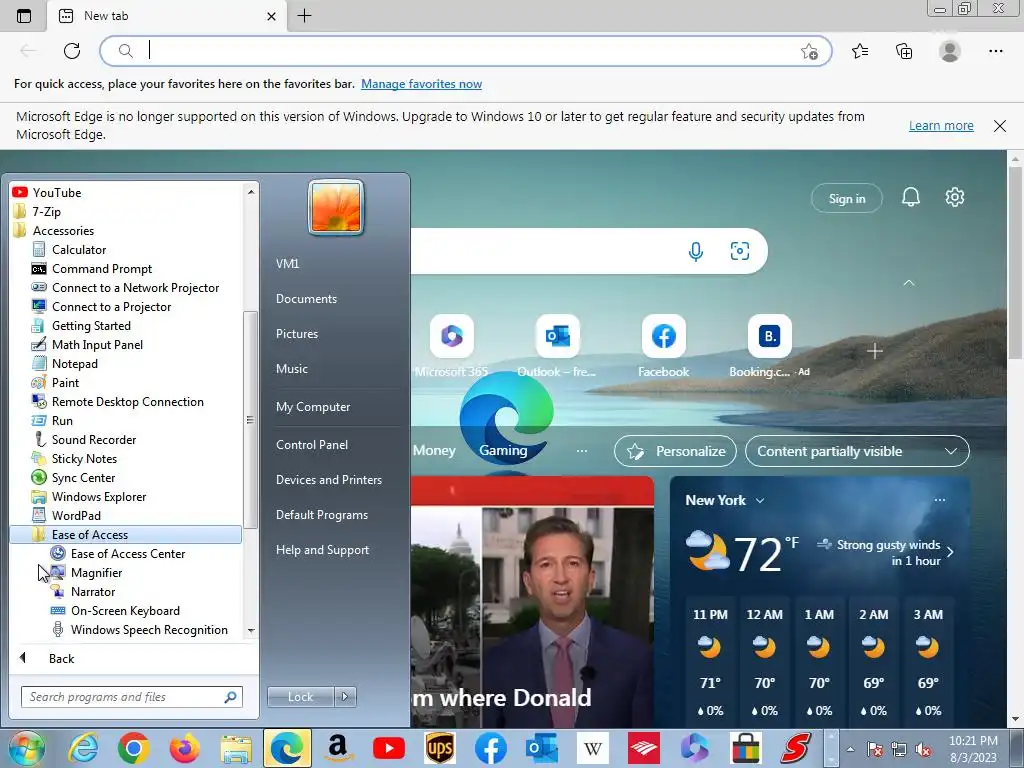Open Connect to a Projector

pyautogui.click(x=111, y=306)
